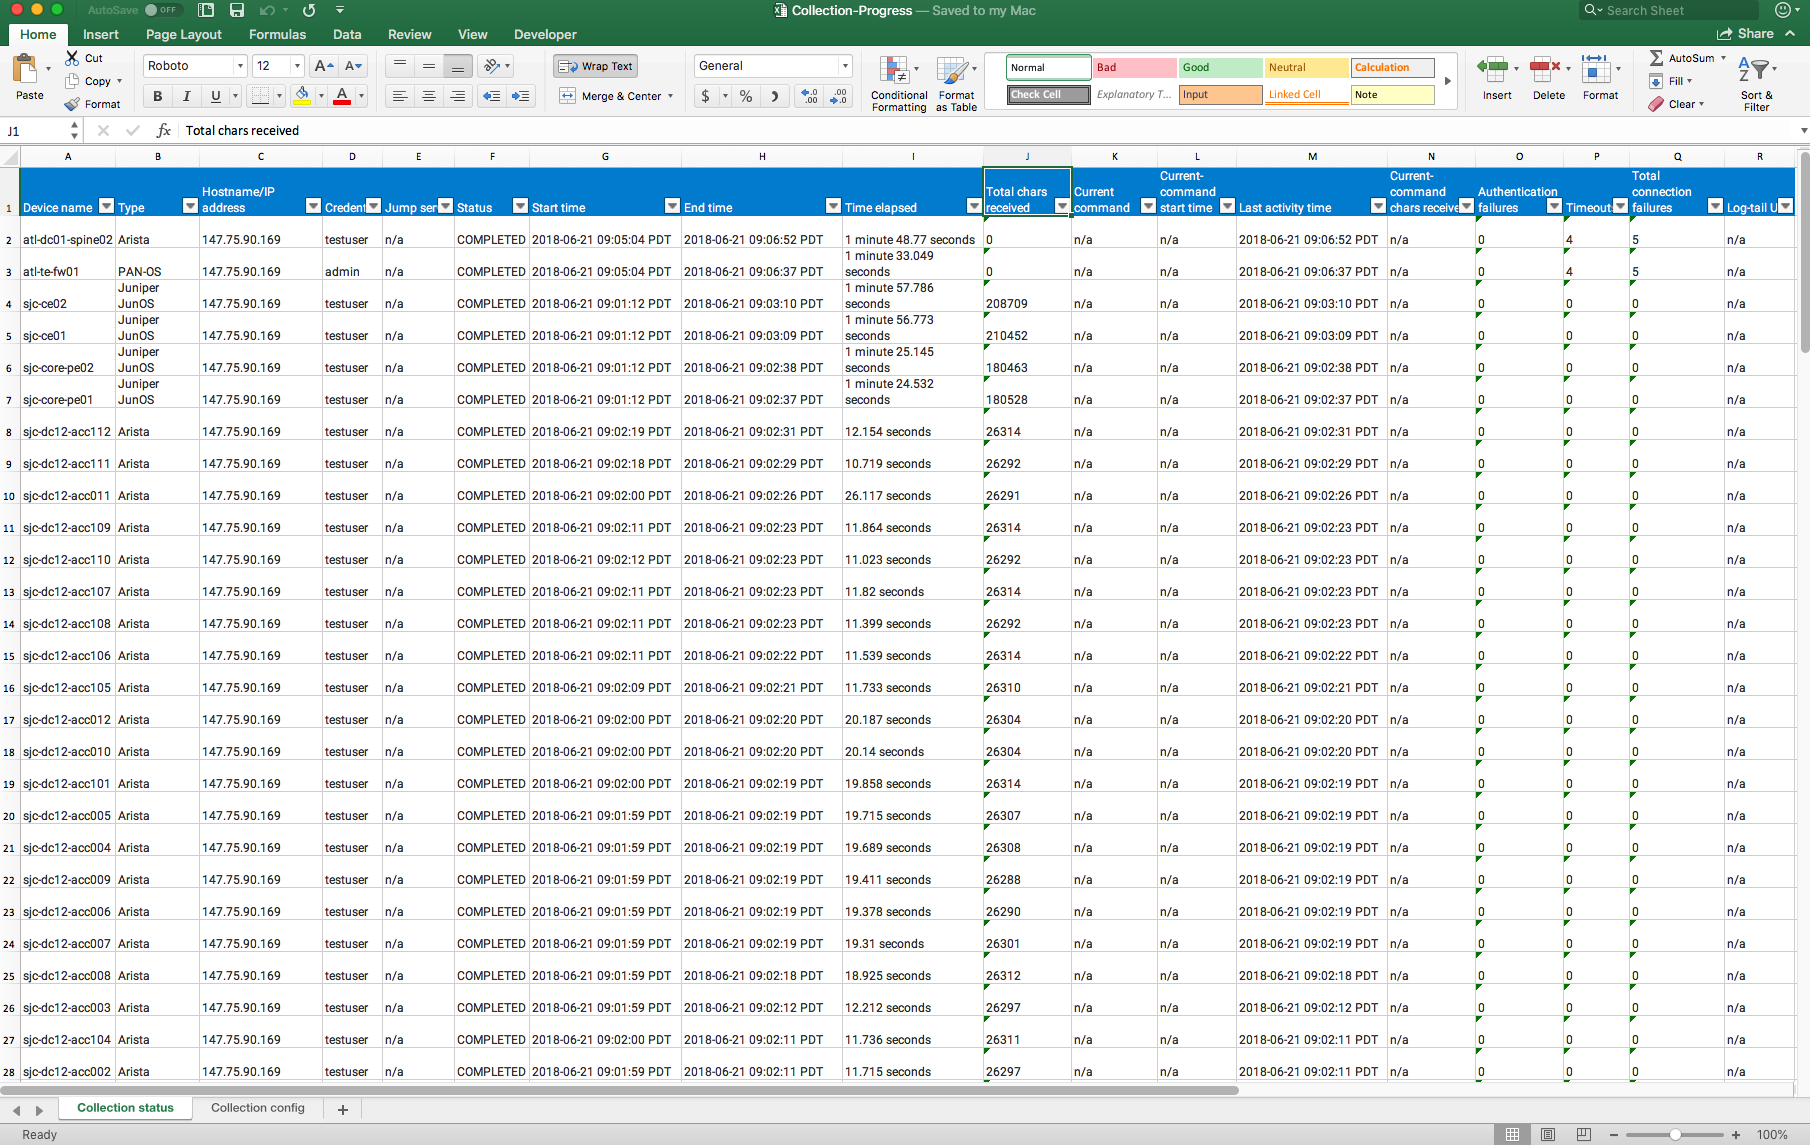Click the Format as Table icon
The width and height of the screenshot is (1810, 1145).
click(955, 84)
